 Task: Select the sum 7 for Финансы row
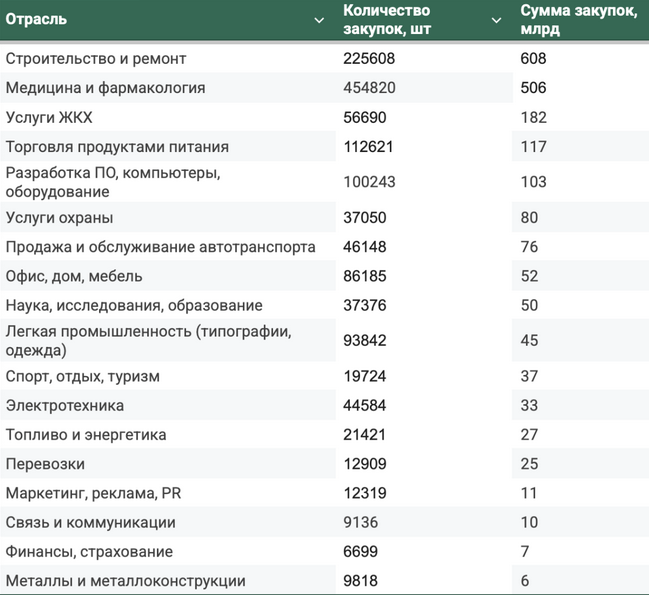[x=525, y=552]
